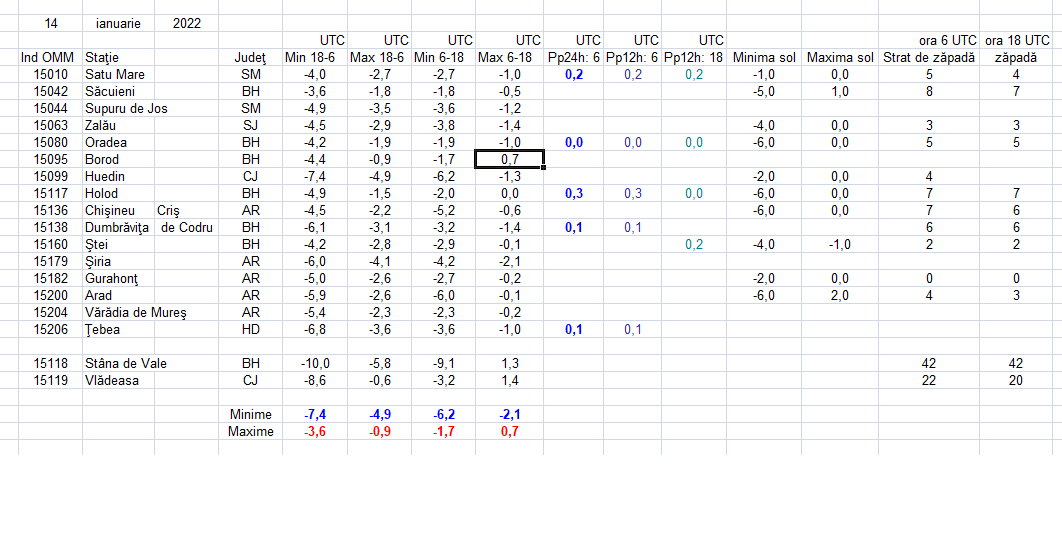Screen dimensions: 1062x540
Task: Select Huedin's Min 18-6 value -7,4
Action: (x=315, y=176)
